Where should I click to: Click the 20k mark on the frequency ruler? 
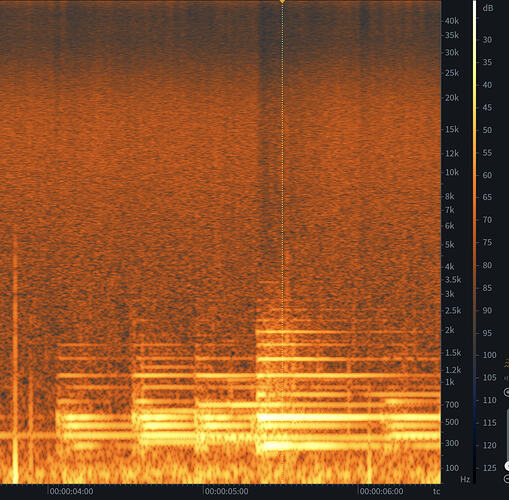tap(452, 98)
